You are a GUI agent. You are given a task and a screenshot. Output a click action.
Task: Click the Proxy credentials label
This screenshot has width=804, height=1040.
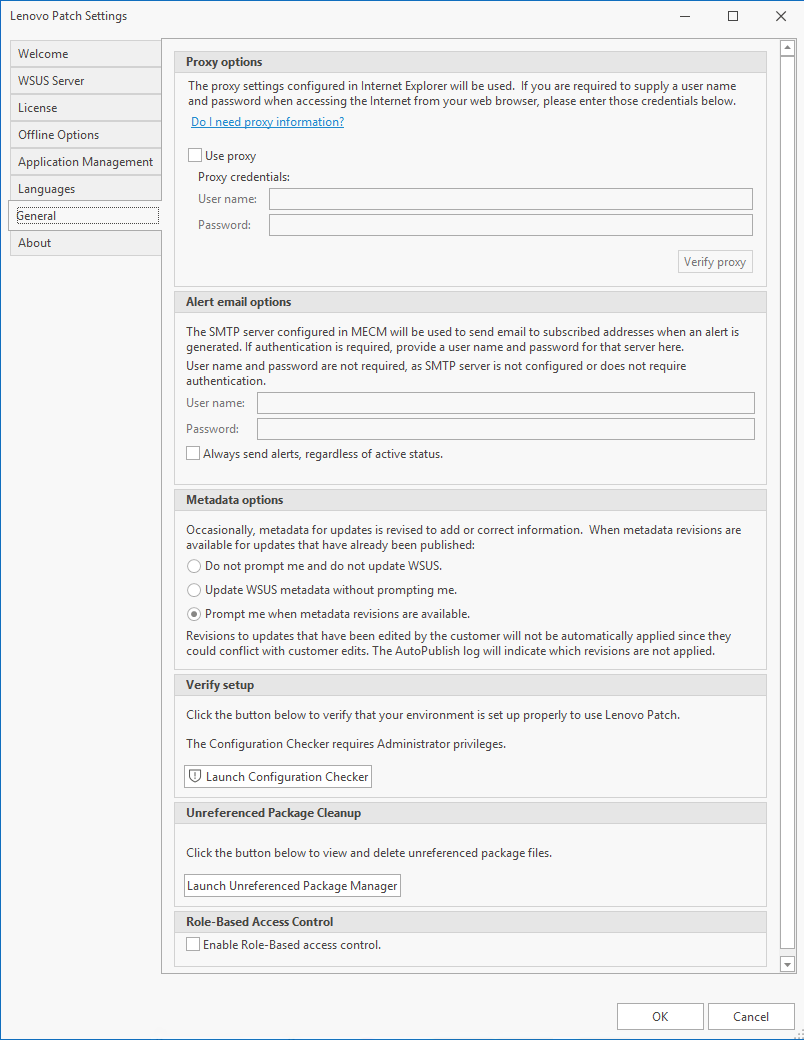tap(244, 177)
